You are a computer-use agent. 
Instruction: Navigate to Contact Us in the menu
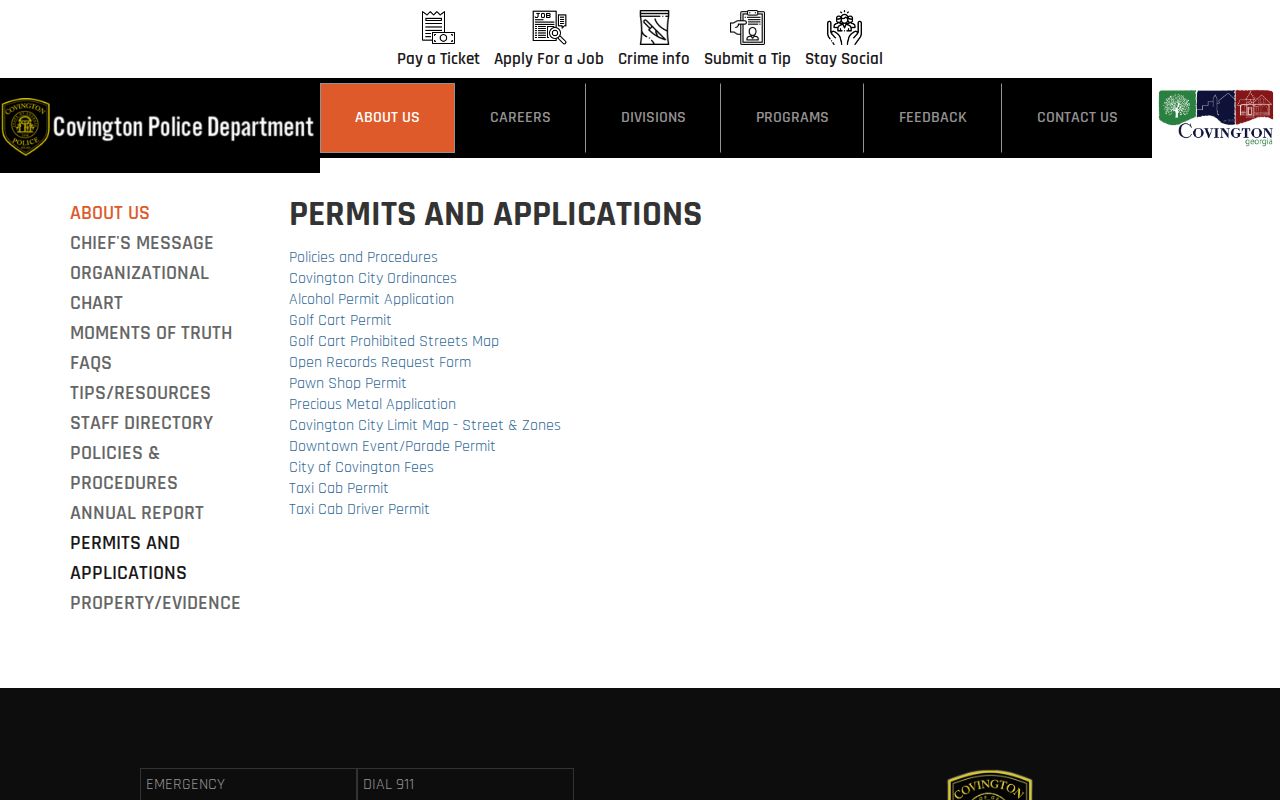point(1077,118)
